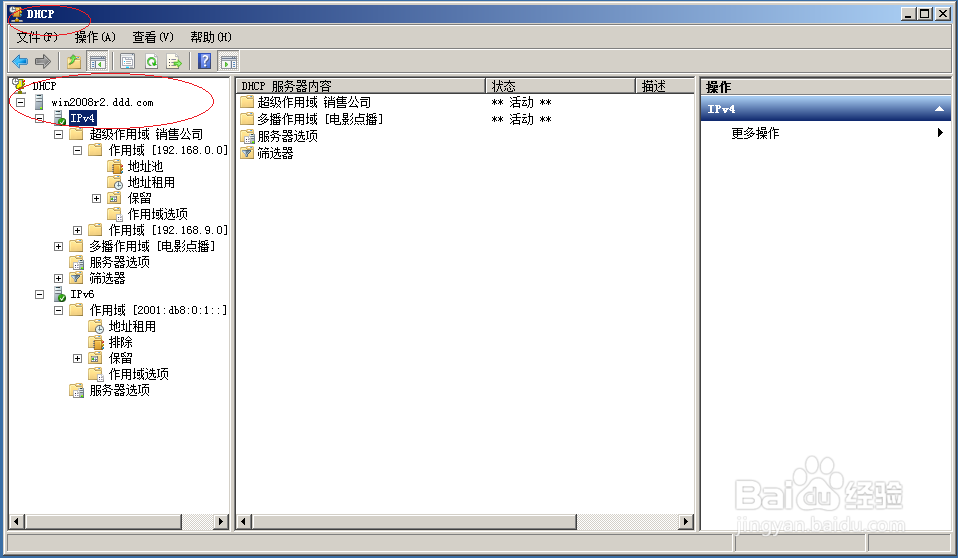Open 更多操作 in the actions pane

[x=755, y=133]
